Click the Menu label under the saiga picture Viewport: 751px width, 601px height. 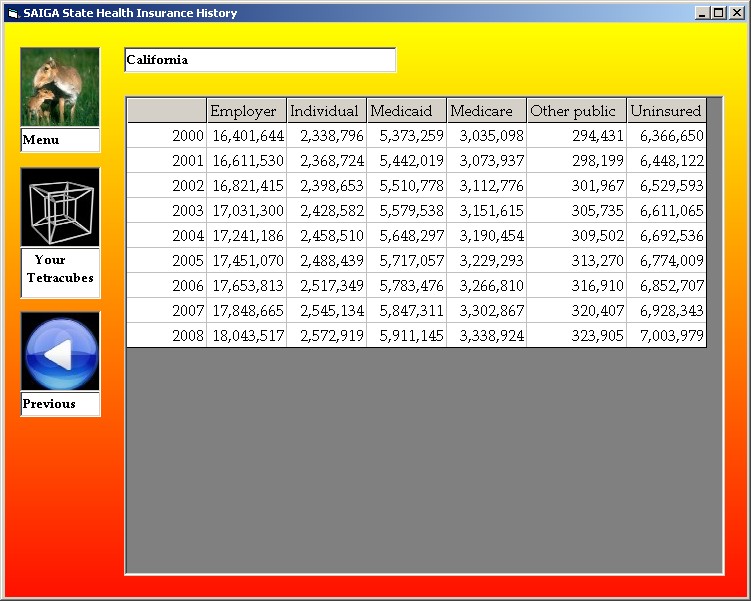(60, 140)
